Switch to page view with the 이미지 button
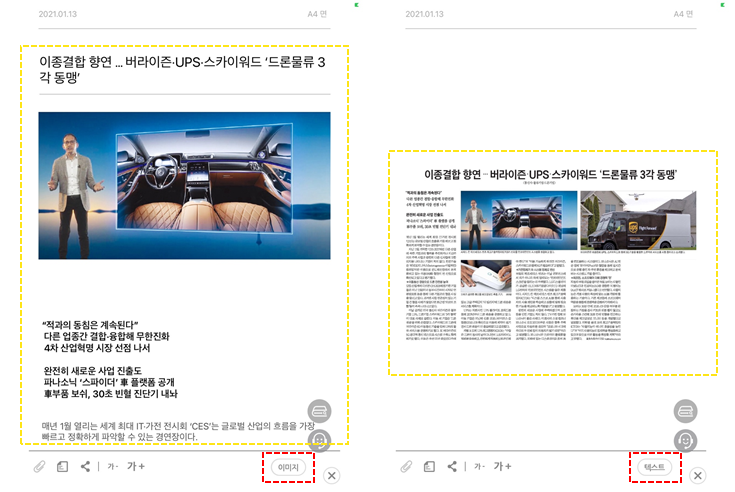The image size is (735, 492). (x=288, y=467)
